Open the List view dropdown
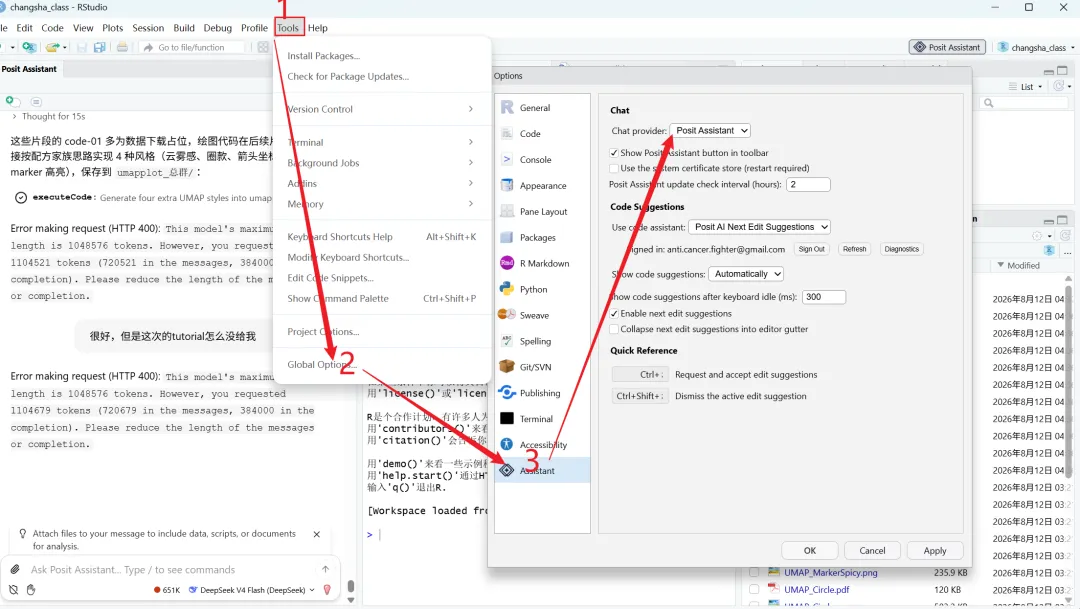The image size is (1080, 609). click(x=1026, y=87)
